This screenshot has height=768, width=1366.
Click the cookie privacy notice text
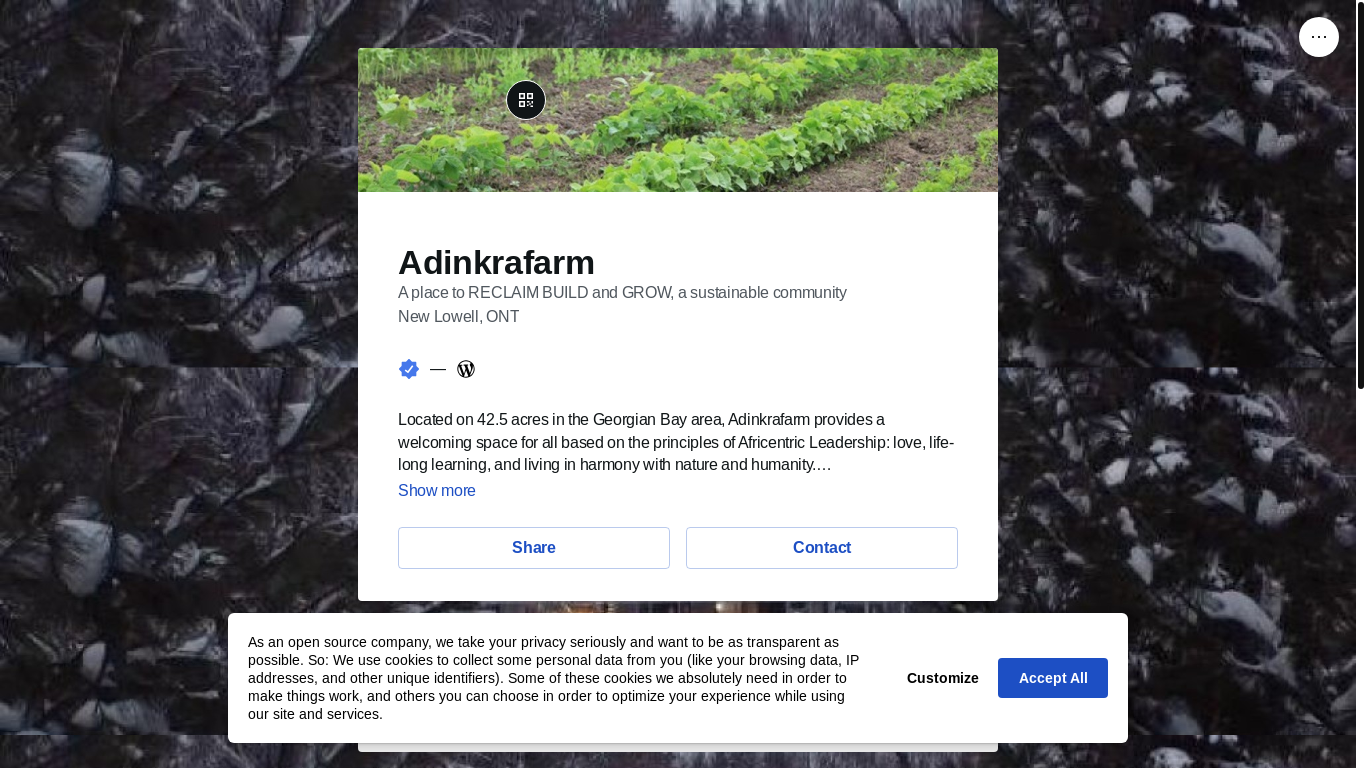pos(554,678)
